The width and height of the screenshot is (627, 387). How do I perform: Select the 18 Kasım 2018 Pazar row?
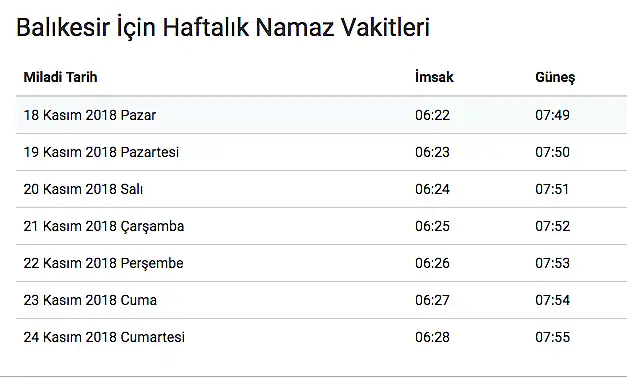[x=321, y=115]
